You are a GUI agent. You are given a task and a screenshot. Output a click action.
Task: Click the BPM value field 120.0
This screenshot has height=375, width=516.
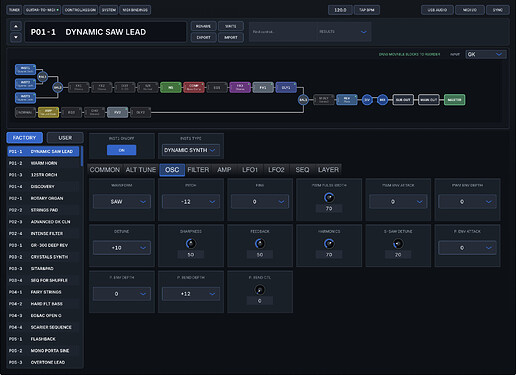pos(340,10)
